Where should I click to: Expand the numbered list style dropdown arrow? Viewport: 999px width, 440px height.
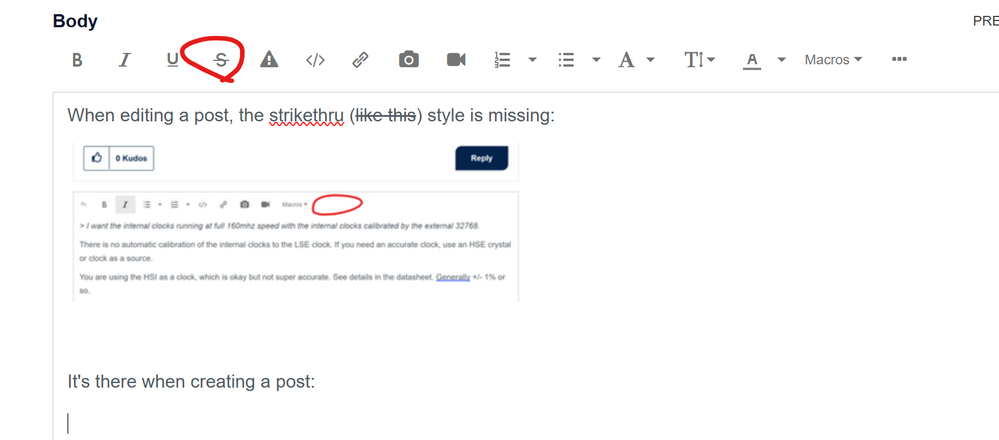click(x=533, y=60)
